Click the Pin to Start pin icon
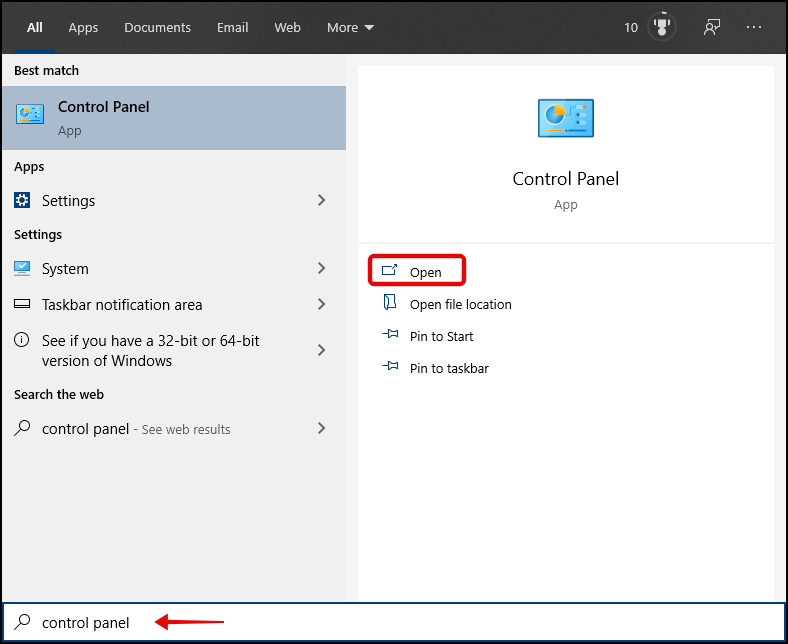 390,334
